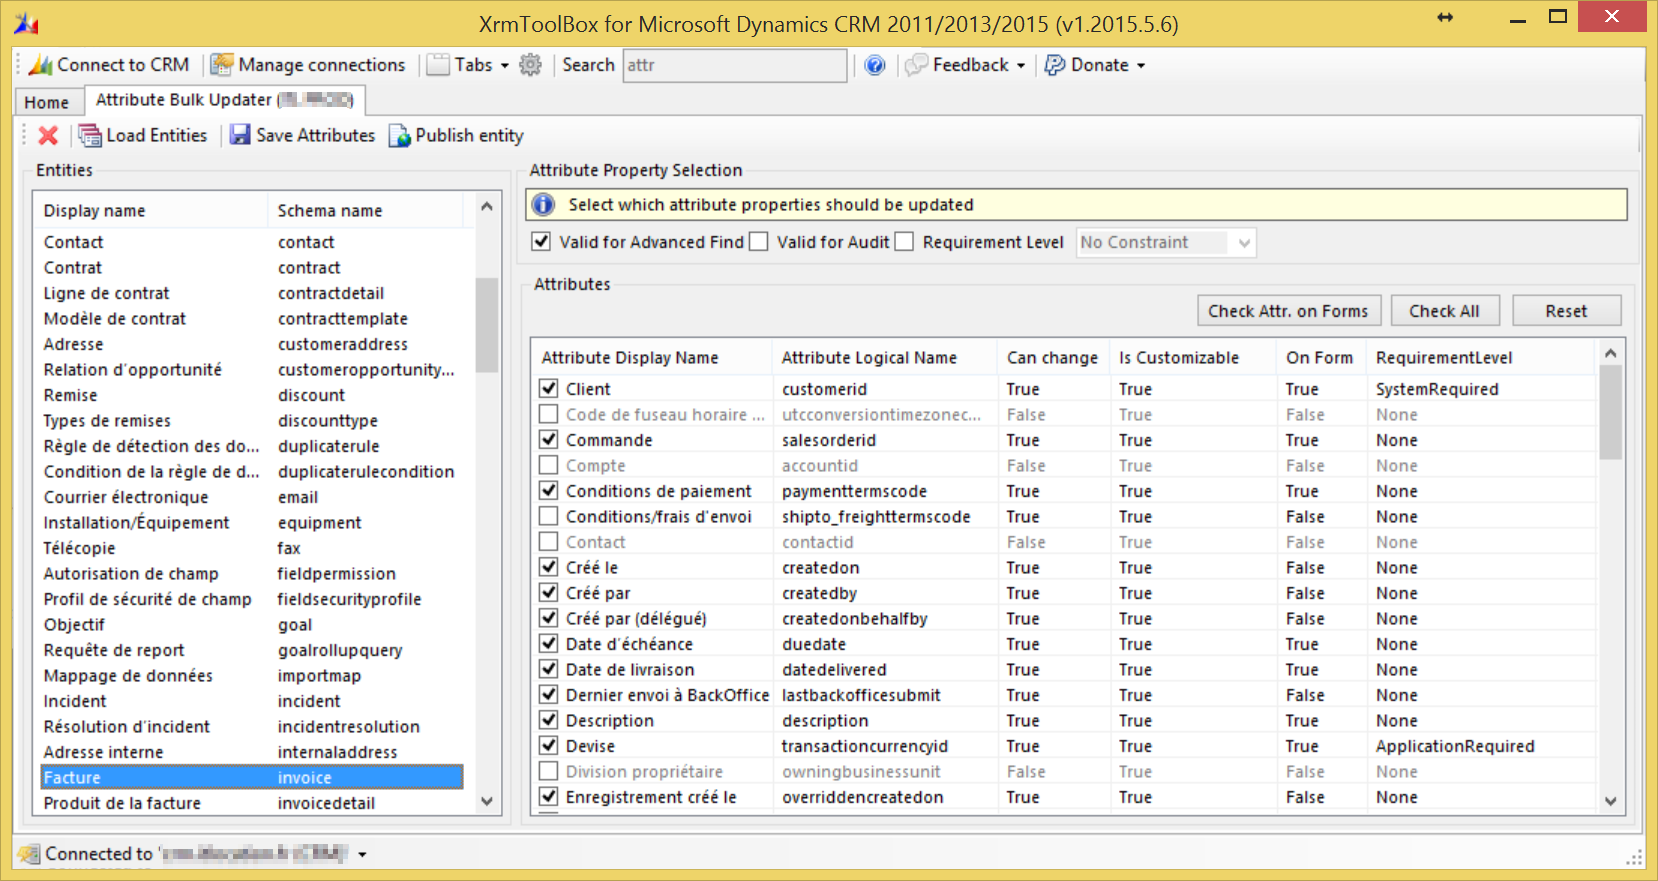The image size is (1658, 881).
Task: Uncheck the Description attribute checkbox
Action: coord(548,720)
